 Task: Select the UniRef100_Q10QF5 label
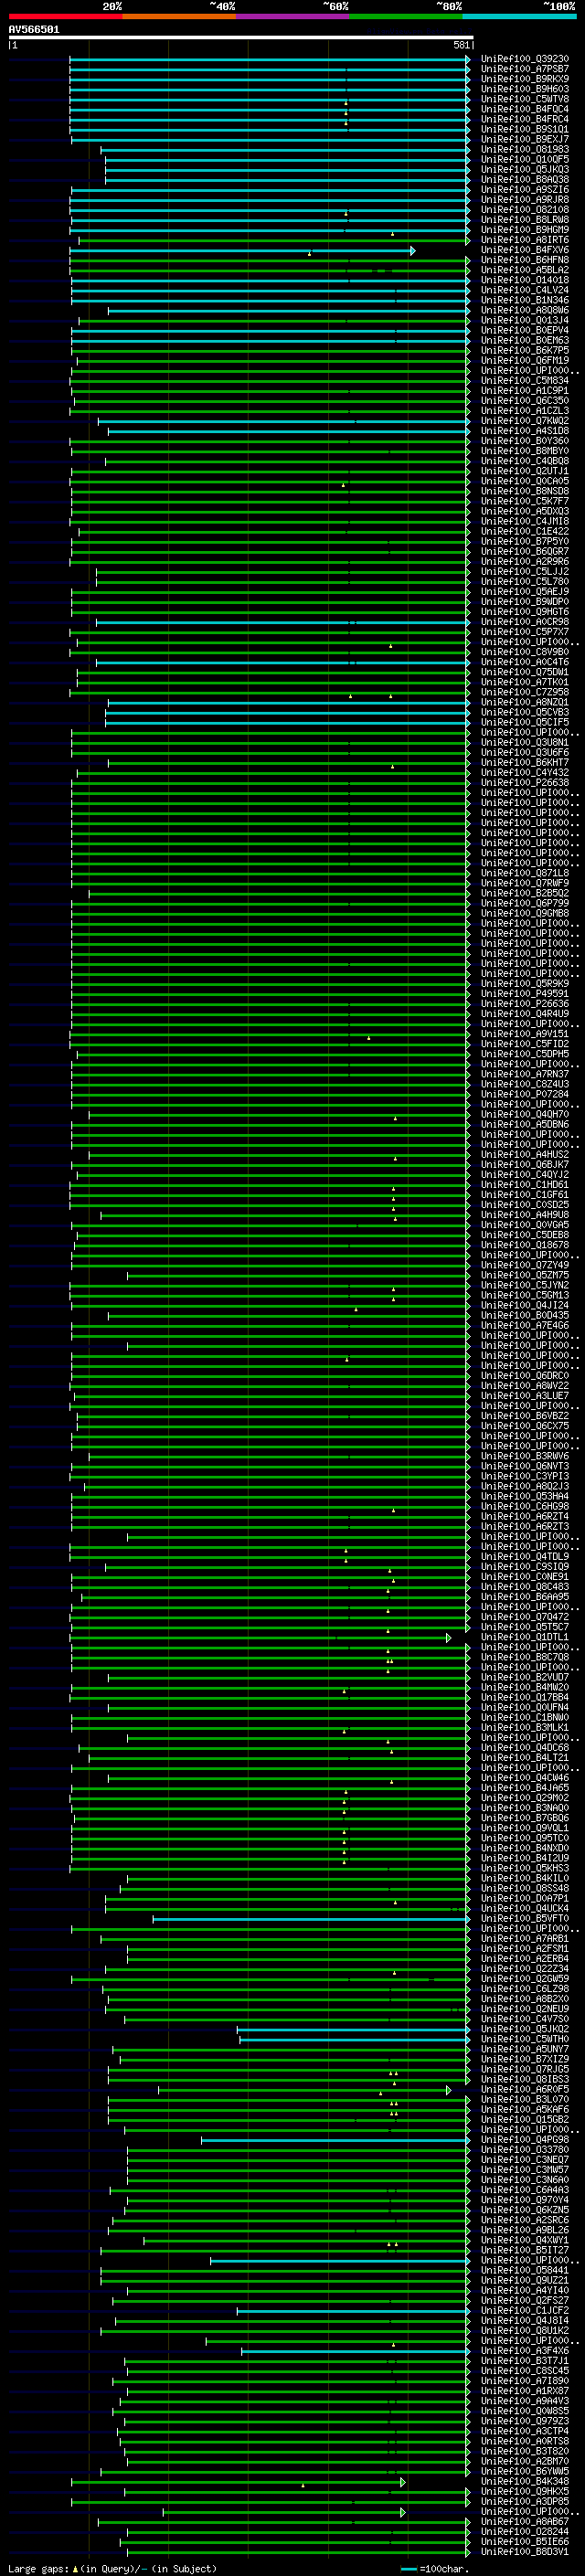[x=525, y=159]
